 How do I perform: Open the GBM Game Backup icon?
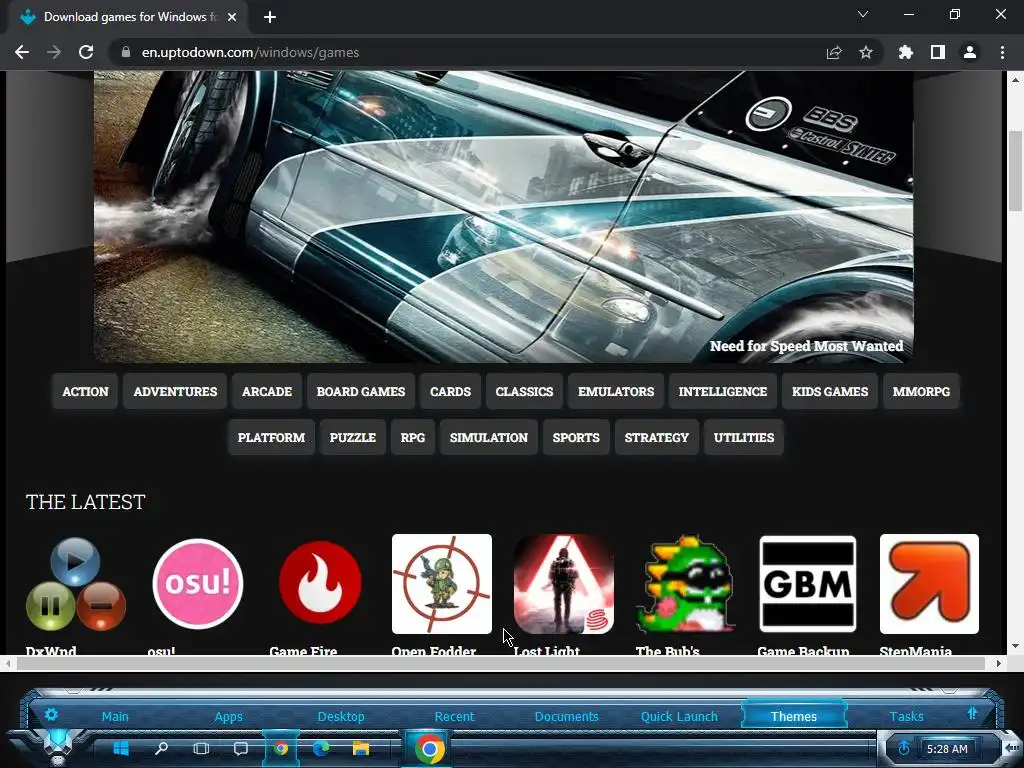808,584
